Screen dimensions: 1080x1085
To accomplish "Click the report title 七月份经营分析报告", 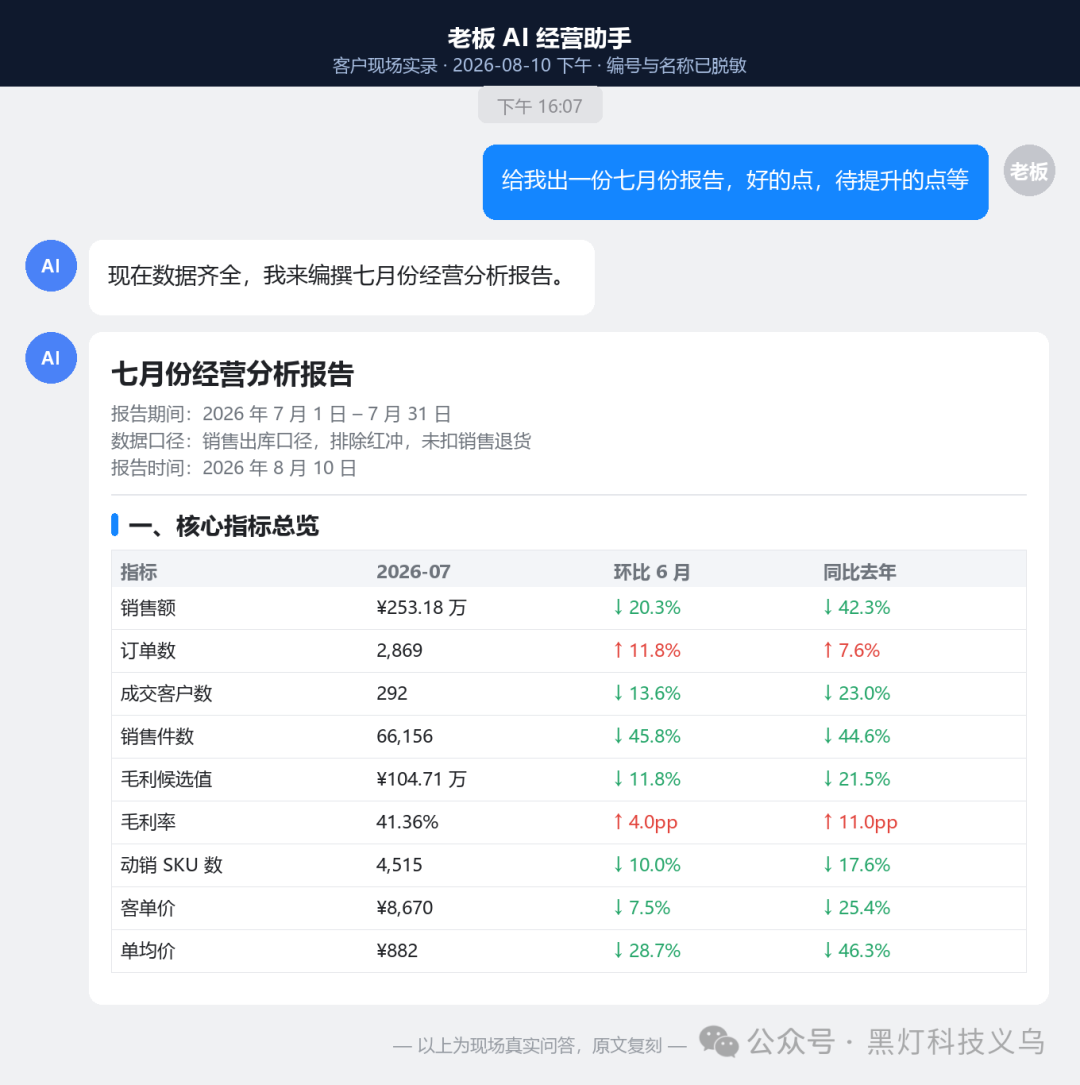I will 232,374.
